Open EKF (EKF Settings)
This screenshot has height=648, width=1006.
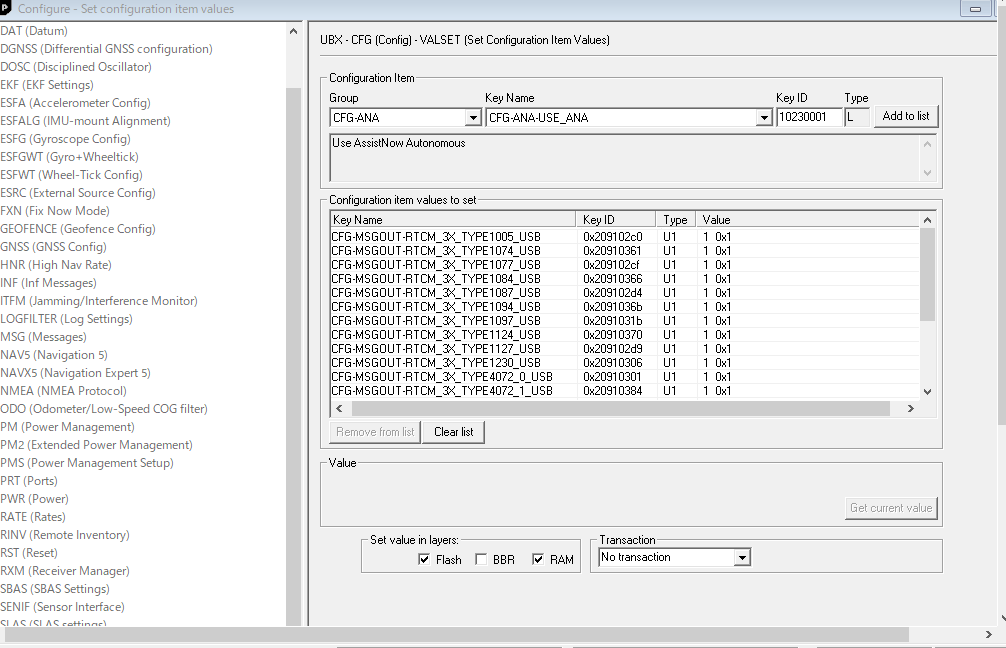47,85
